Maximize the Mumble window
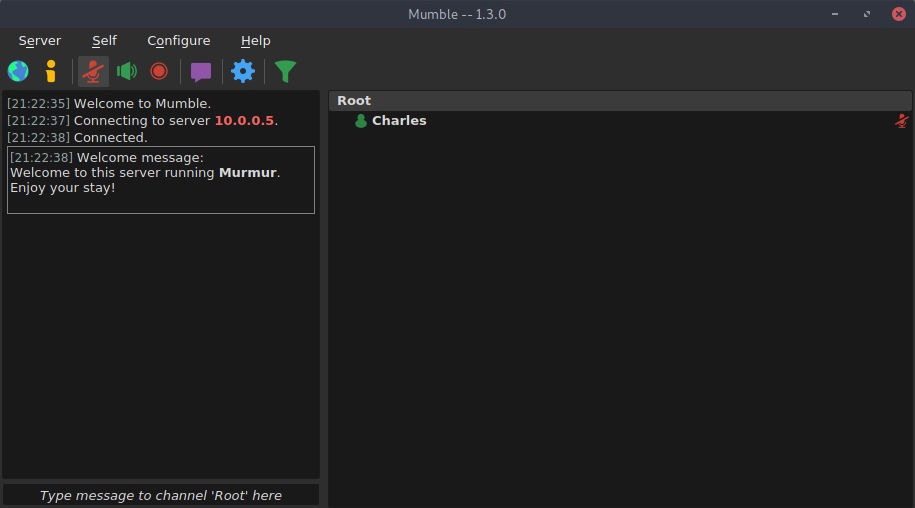Image resolution: width=915 pixels, height=508 pixels. (867, 14)
